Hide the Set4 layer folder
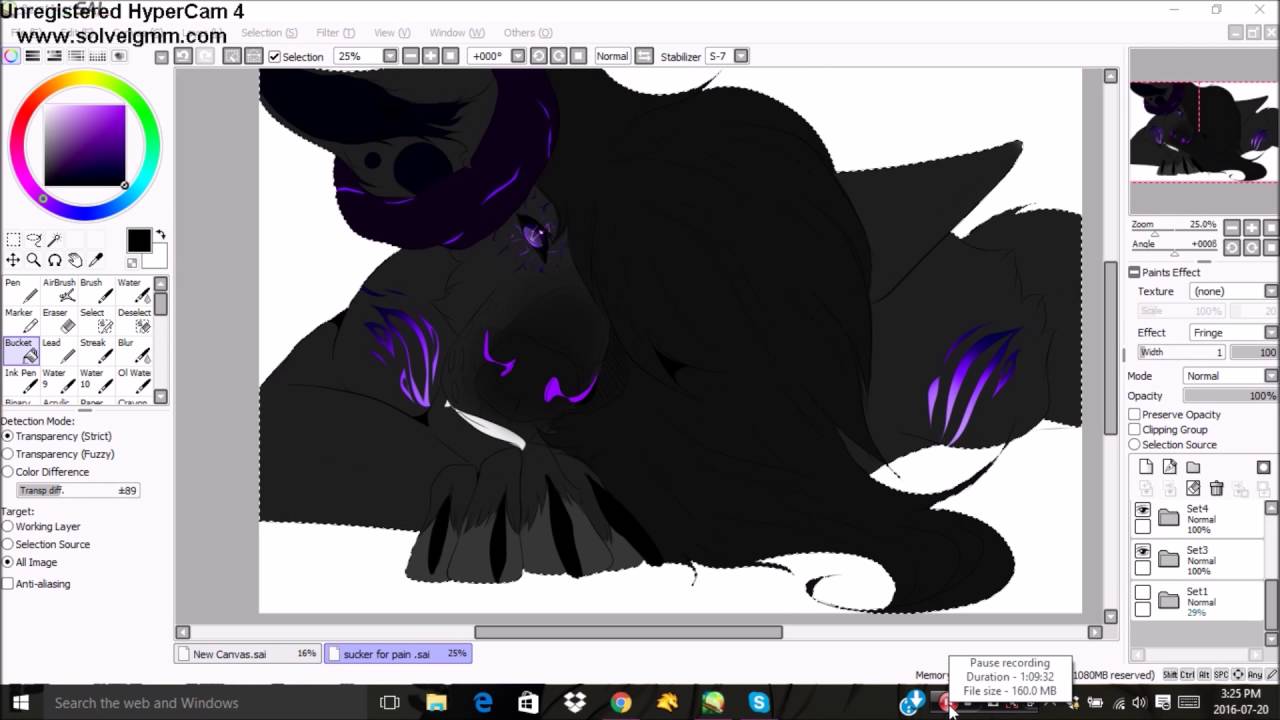 pos(1143,510)
